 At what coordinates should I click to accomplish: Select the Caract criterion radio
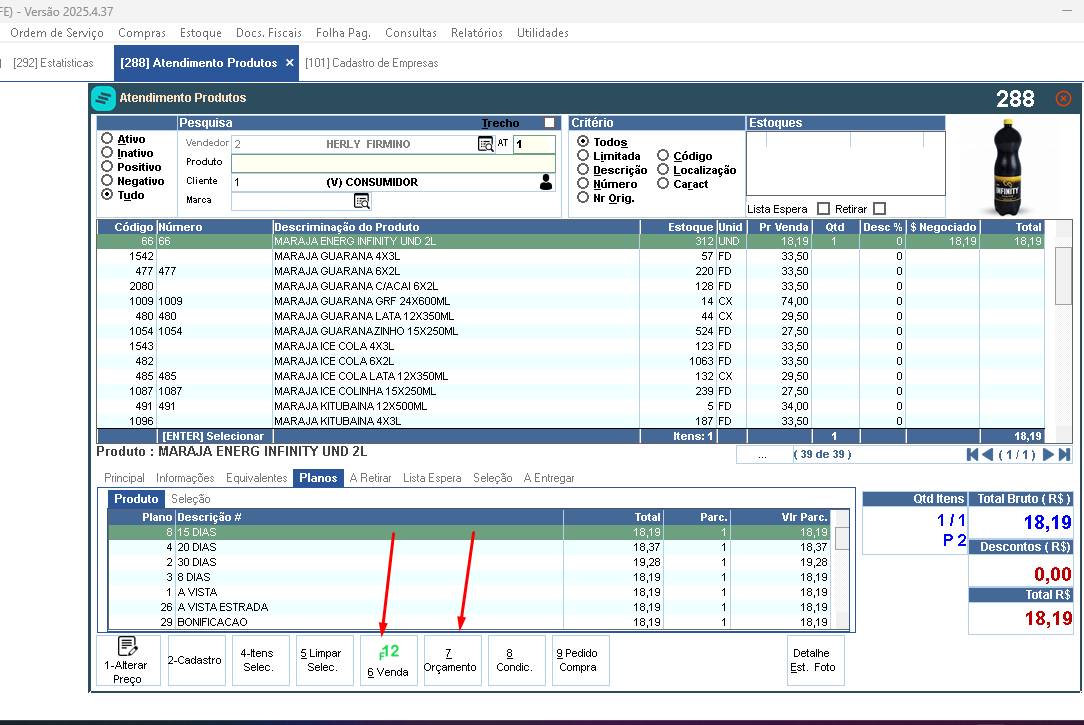tap(663, 183)
